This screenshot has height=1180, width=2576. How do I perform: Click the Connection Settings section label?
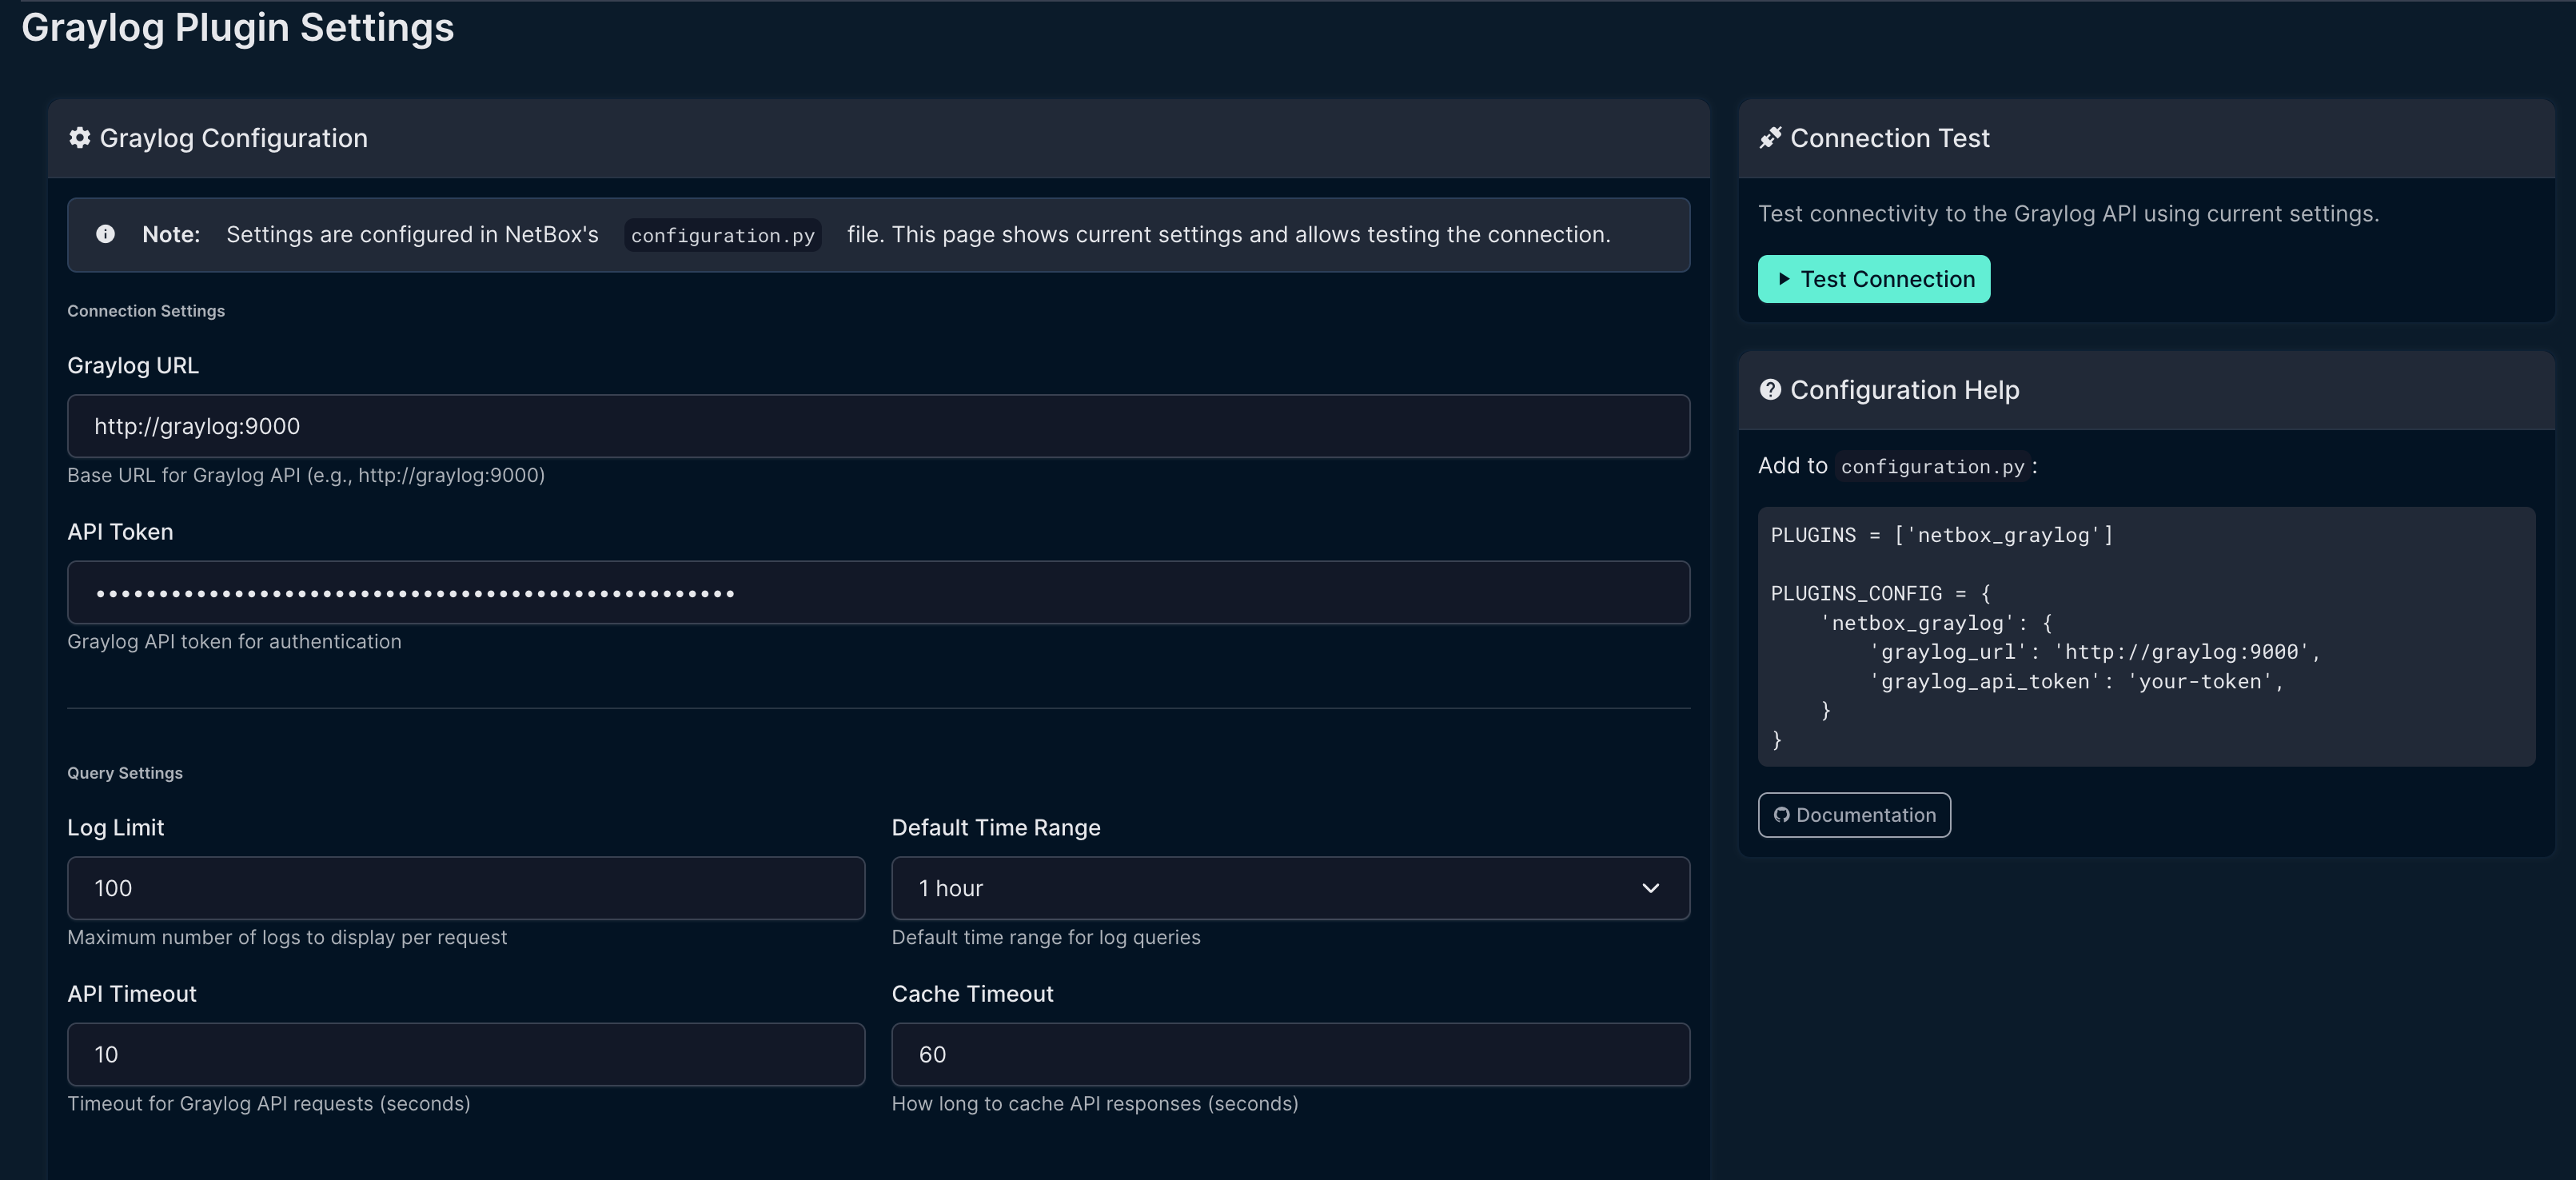coord(146,311)
